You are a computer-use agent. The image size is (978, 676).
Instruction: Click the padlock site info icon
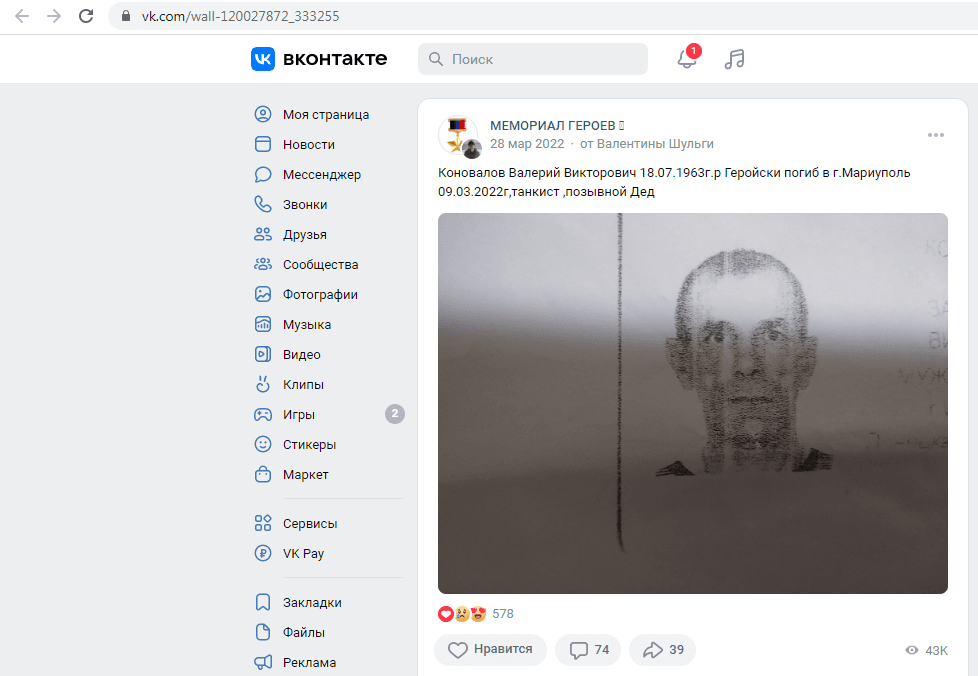(126, 16)
